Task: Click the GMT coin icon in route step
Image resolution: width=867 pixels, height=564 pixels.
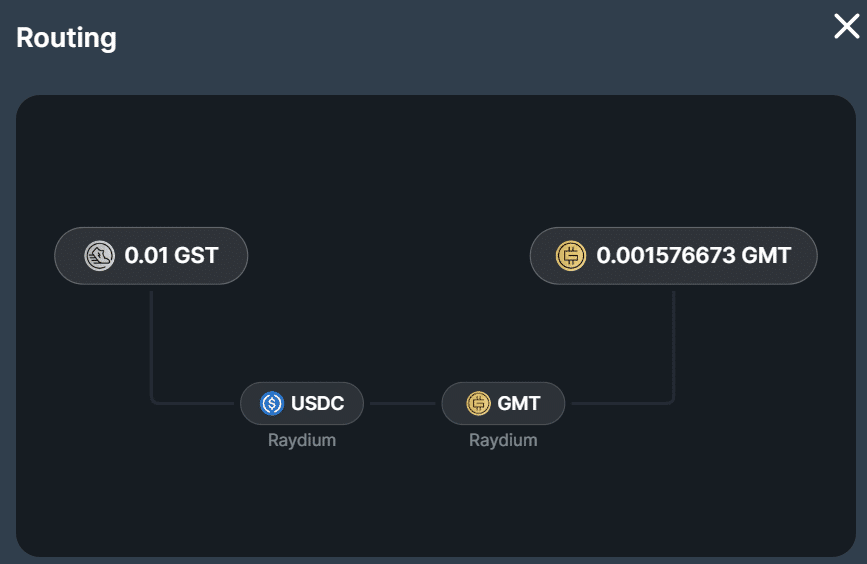Action: coord(479,404)
